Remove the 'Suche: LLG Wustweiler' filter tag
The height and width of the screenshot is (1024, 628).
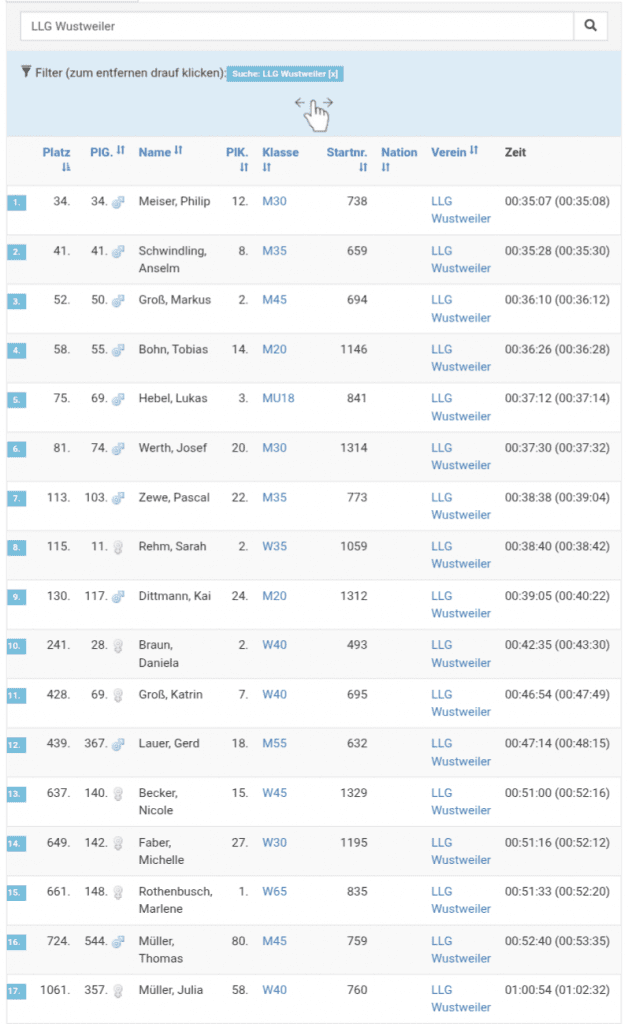pos(285,74)
